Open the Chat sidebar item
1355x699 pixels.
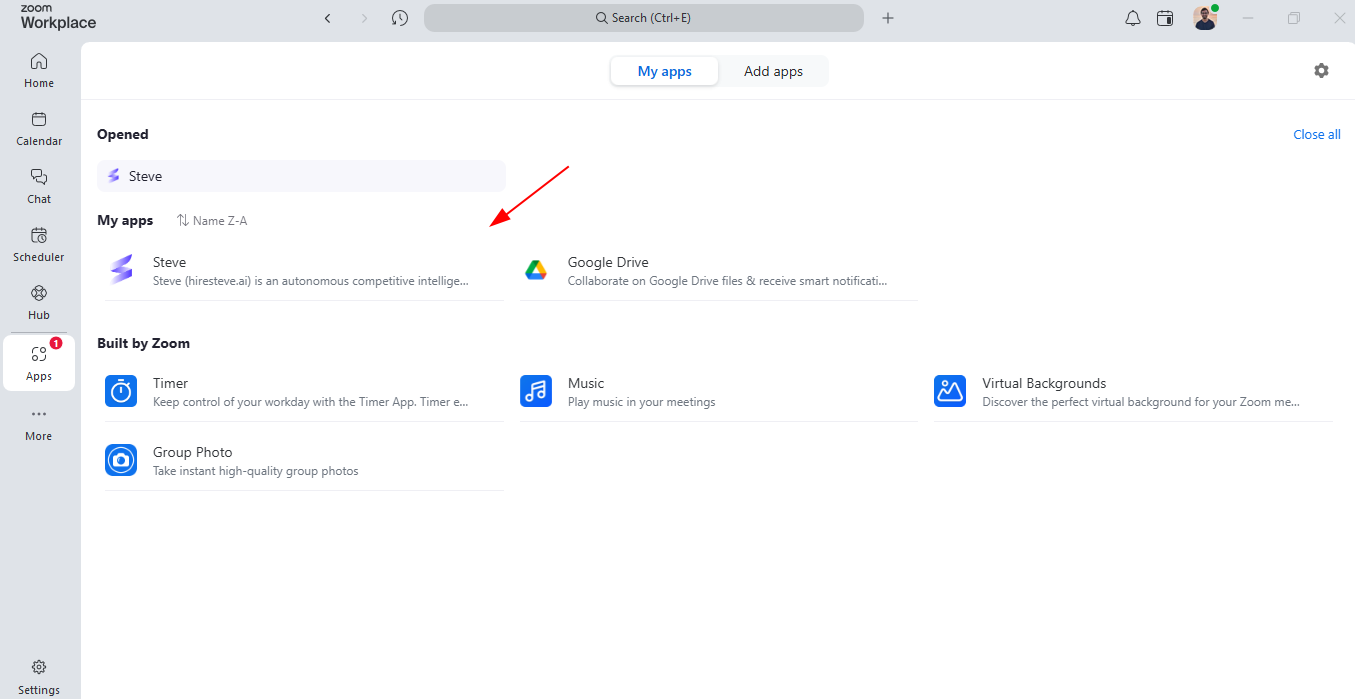39,186
